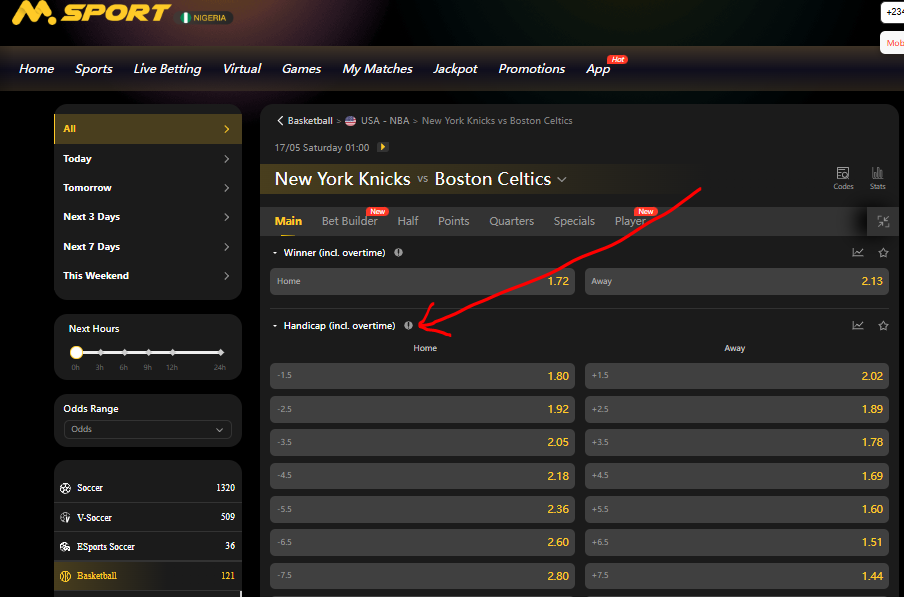Click the MSport logo
904x597 pixels.
(91, 13)
